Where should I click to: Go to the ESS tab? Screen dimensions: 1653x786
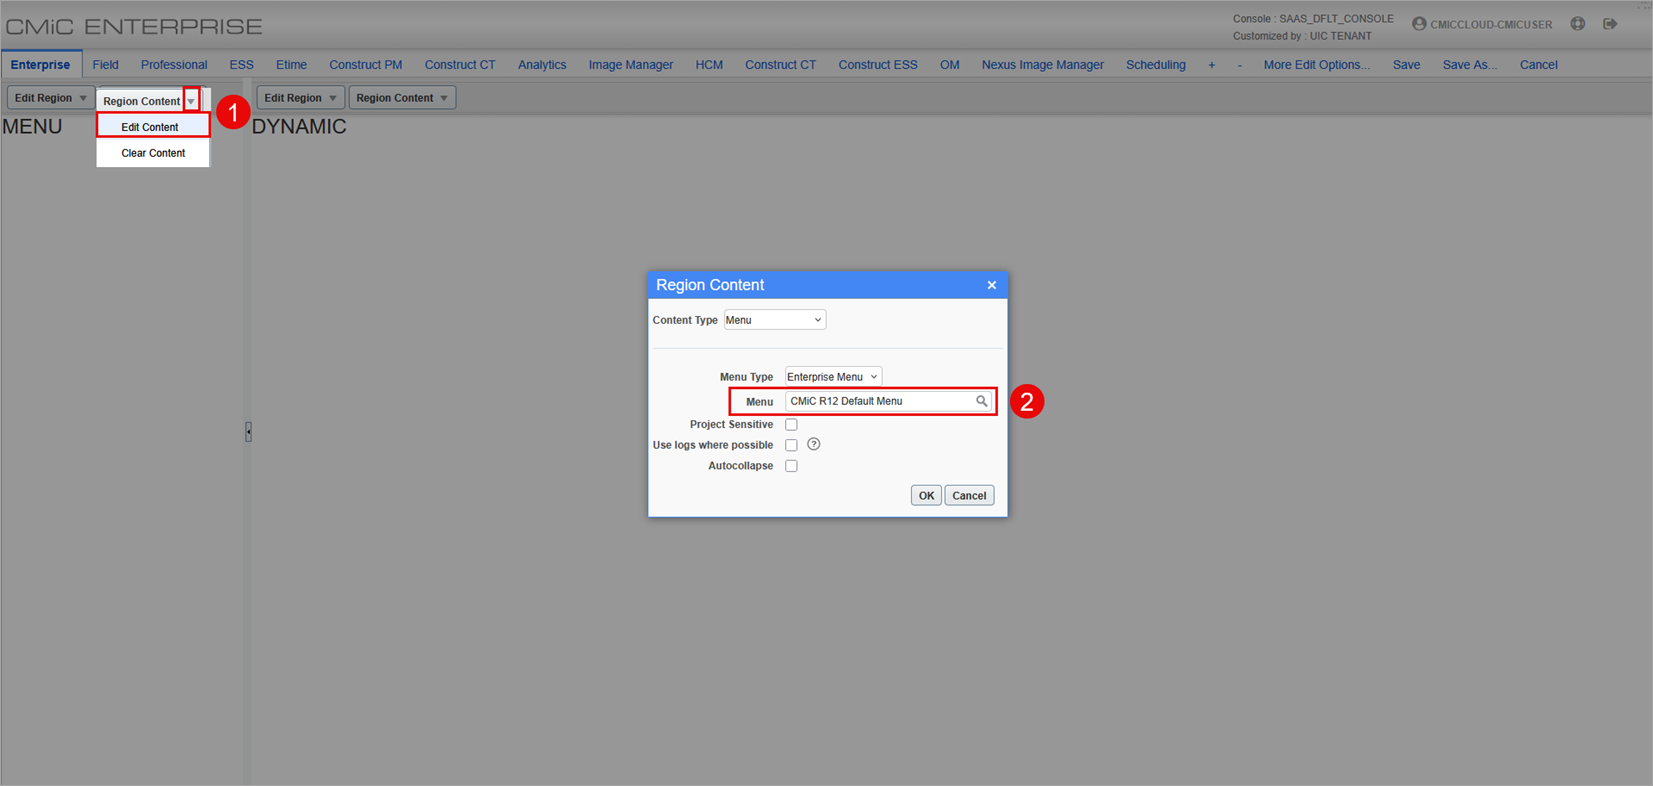[241, 65]
